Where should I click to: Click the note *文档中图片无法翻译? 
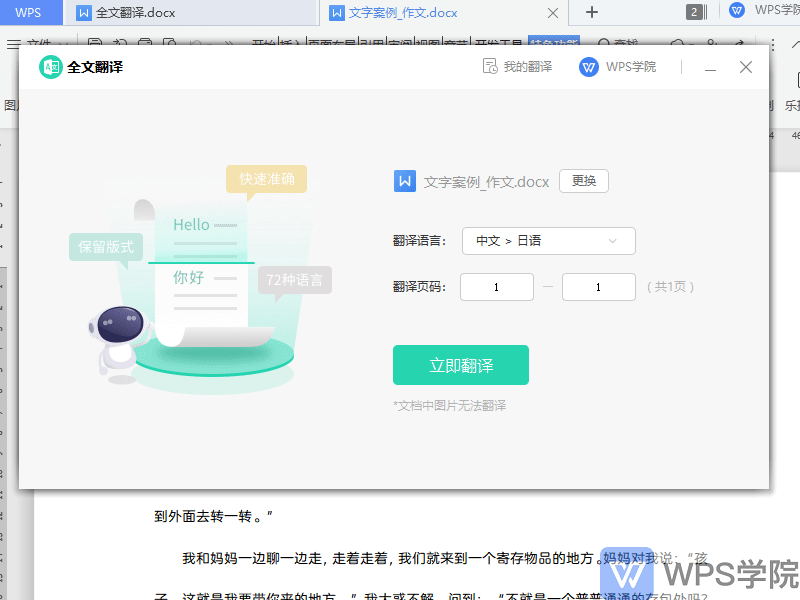click(449, 406)
